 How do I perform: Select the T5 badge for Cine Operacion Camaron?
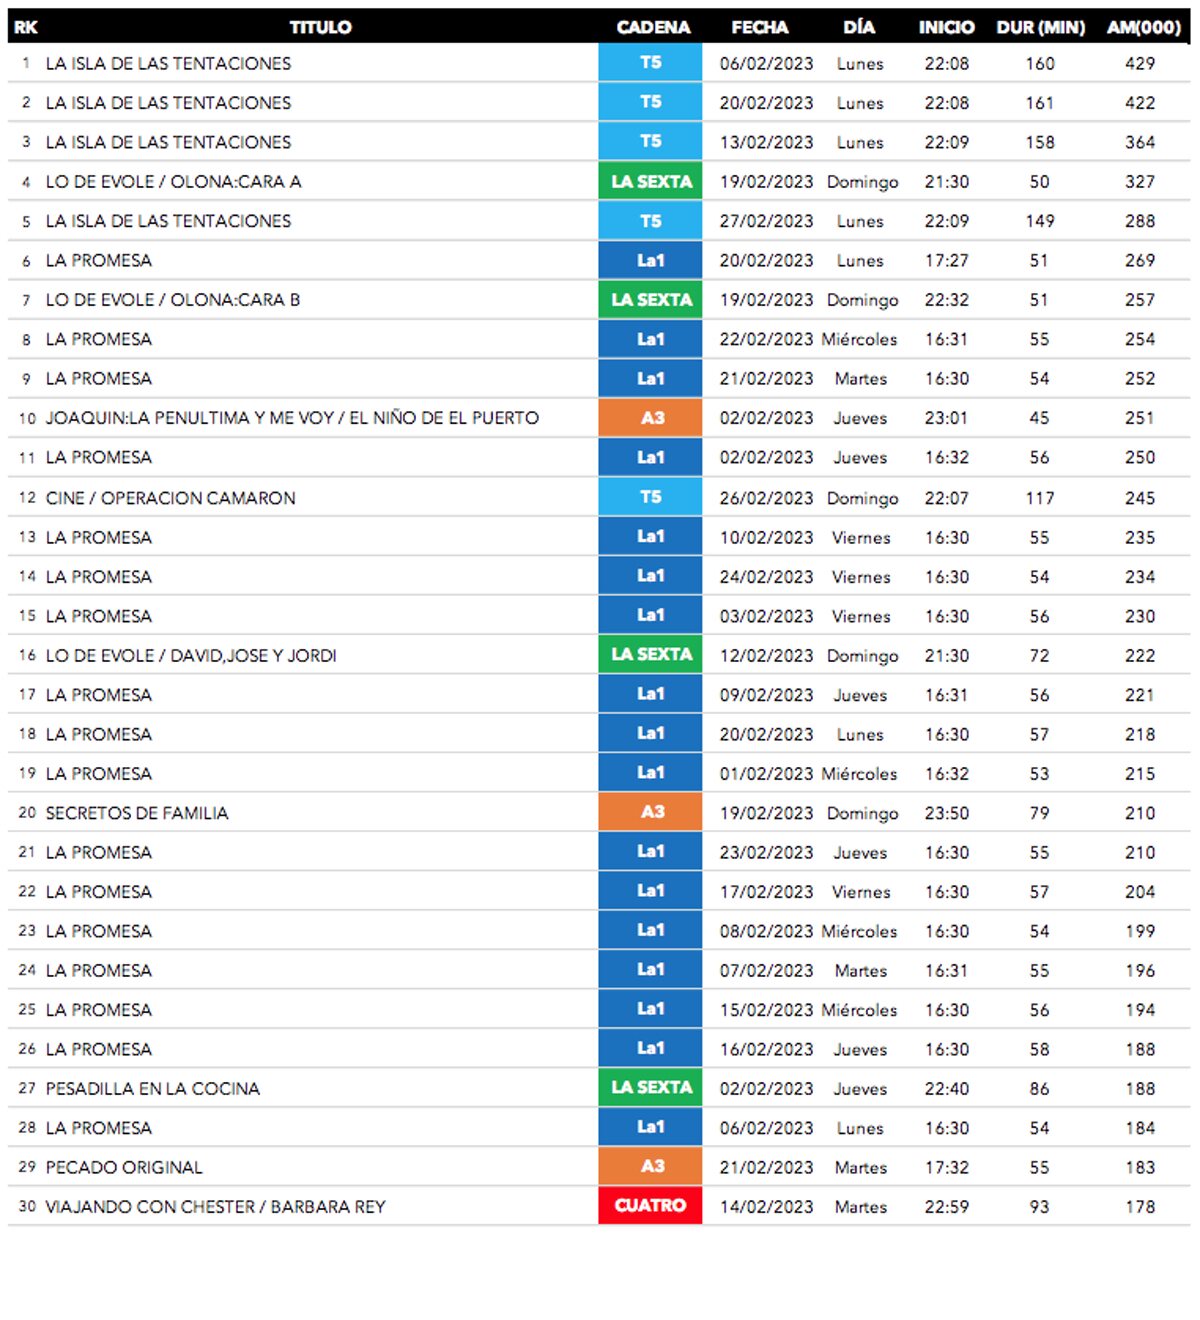pyautogui.click(x=650, y=497)
